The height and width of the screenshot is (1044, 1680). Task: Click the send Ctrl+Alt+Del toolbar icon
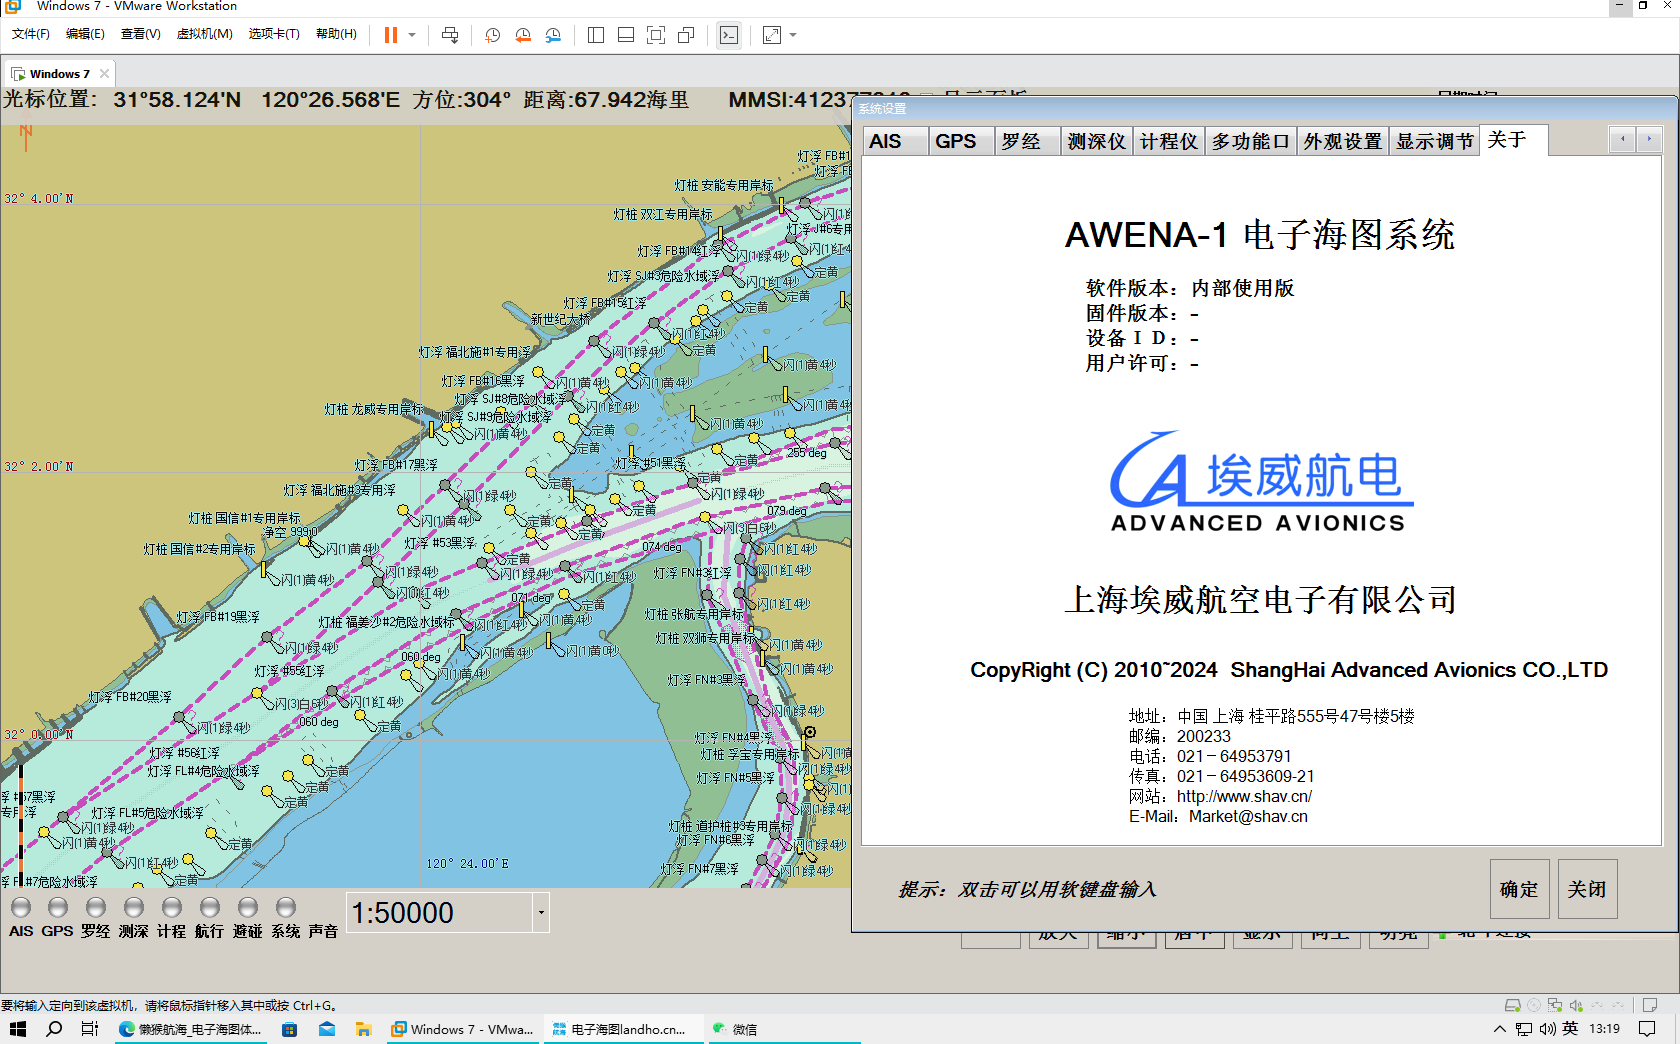(450, 35)
